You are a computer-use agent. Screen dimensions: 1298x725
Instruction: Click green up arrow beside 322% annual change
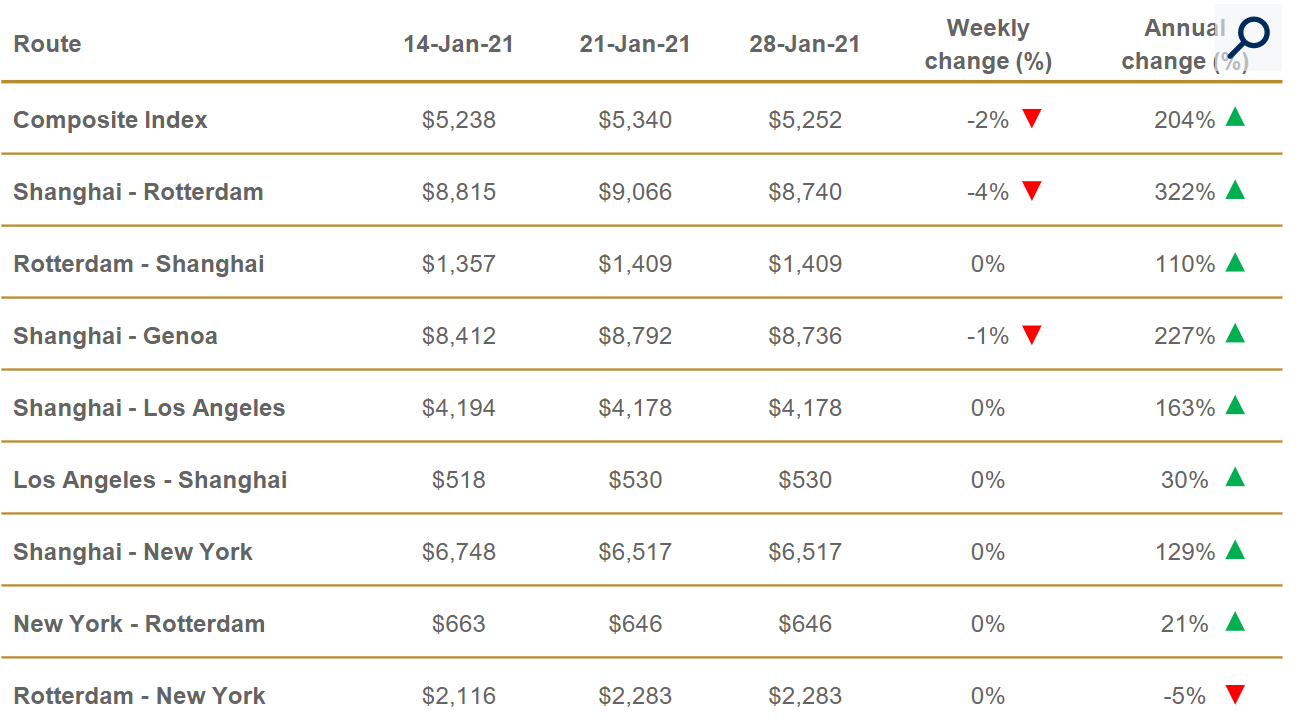[1235, 190]
